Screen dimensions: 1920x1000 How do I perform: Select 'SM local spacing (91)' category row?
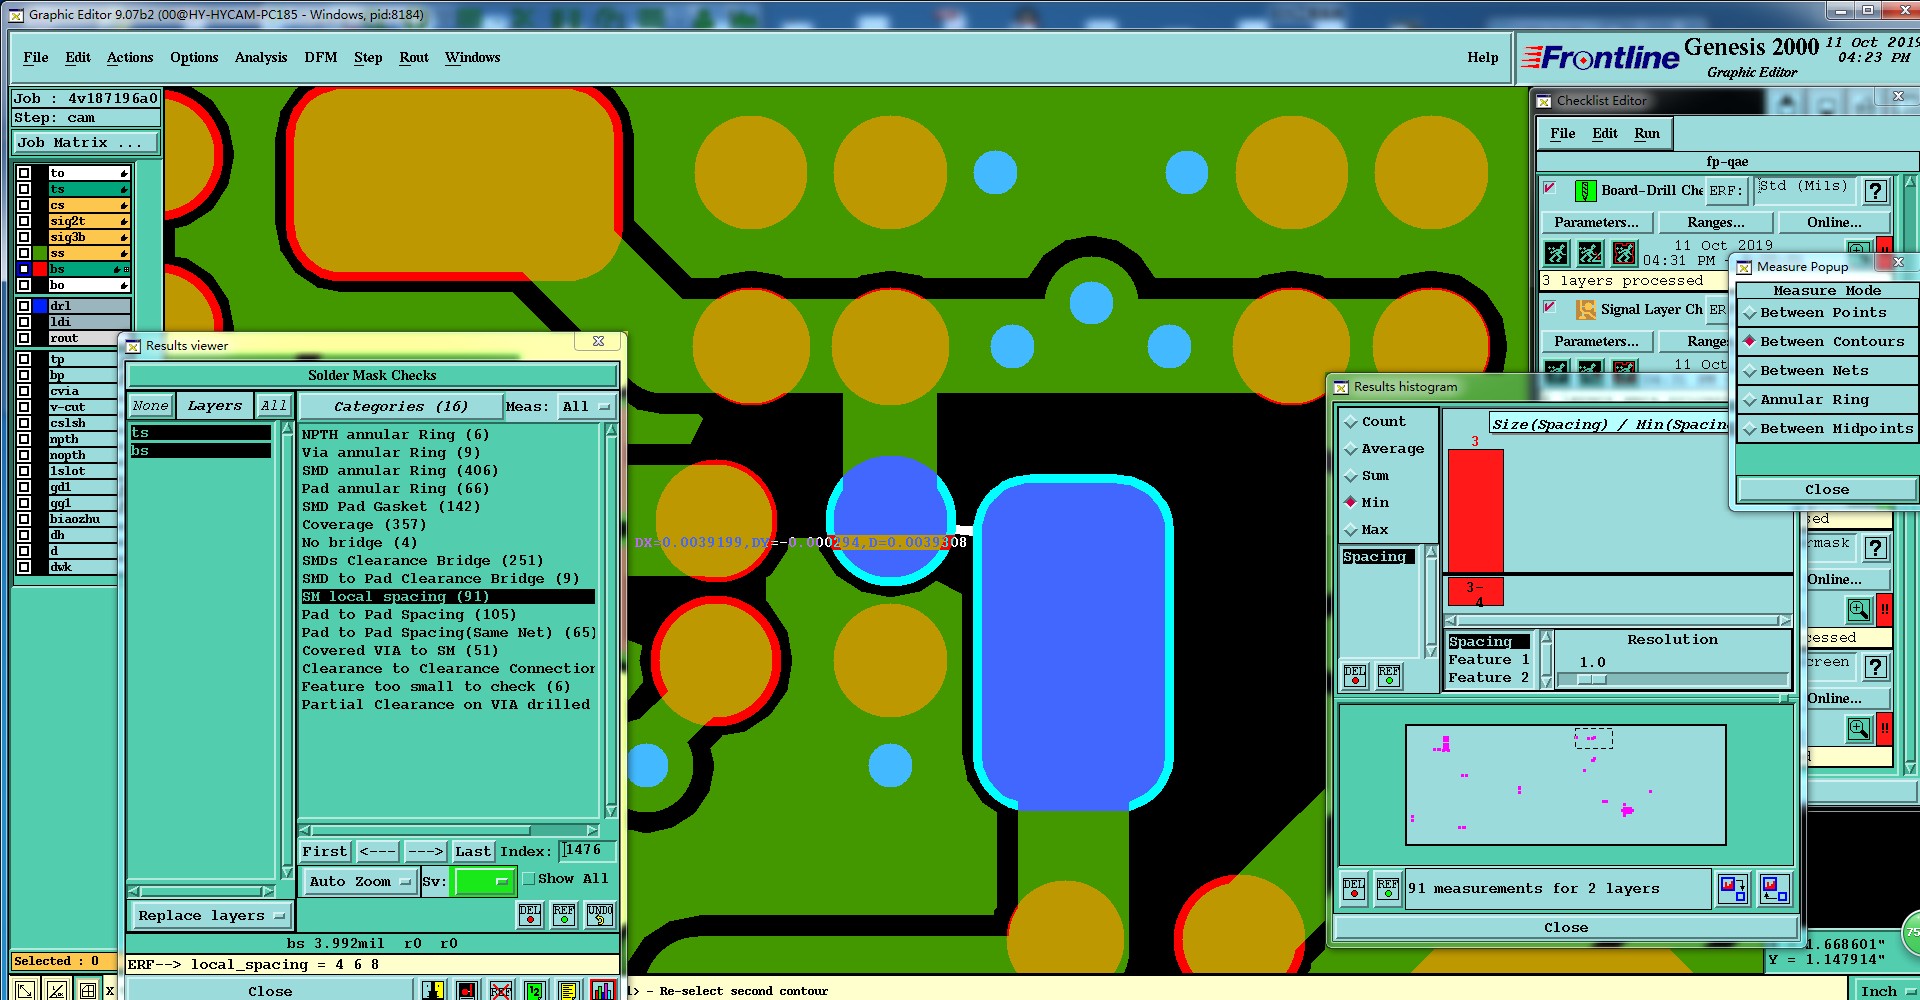[x=448, y=597]
